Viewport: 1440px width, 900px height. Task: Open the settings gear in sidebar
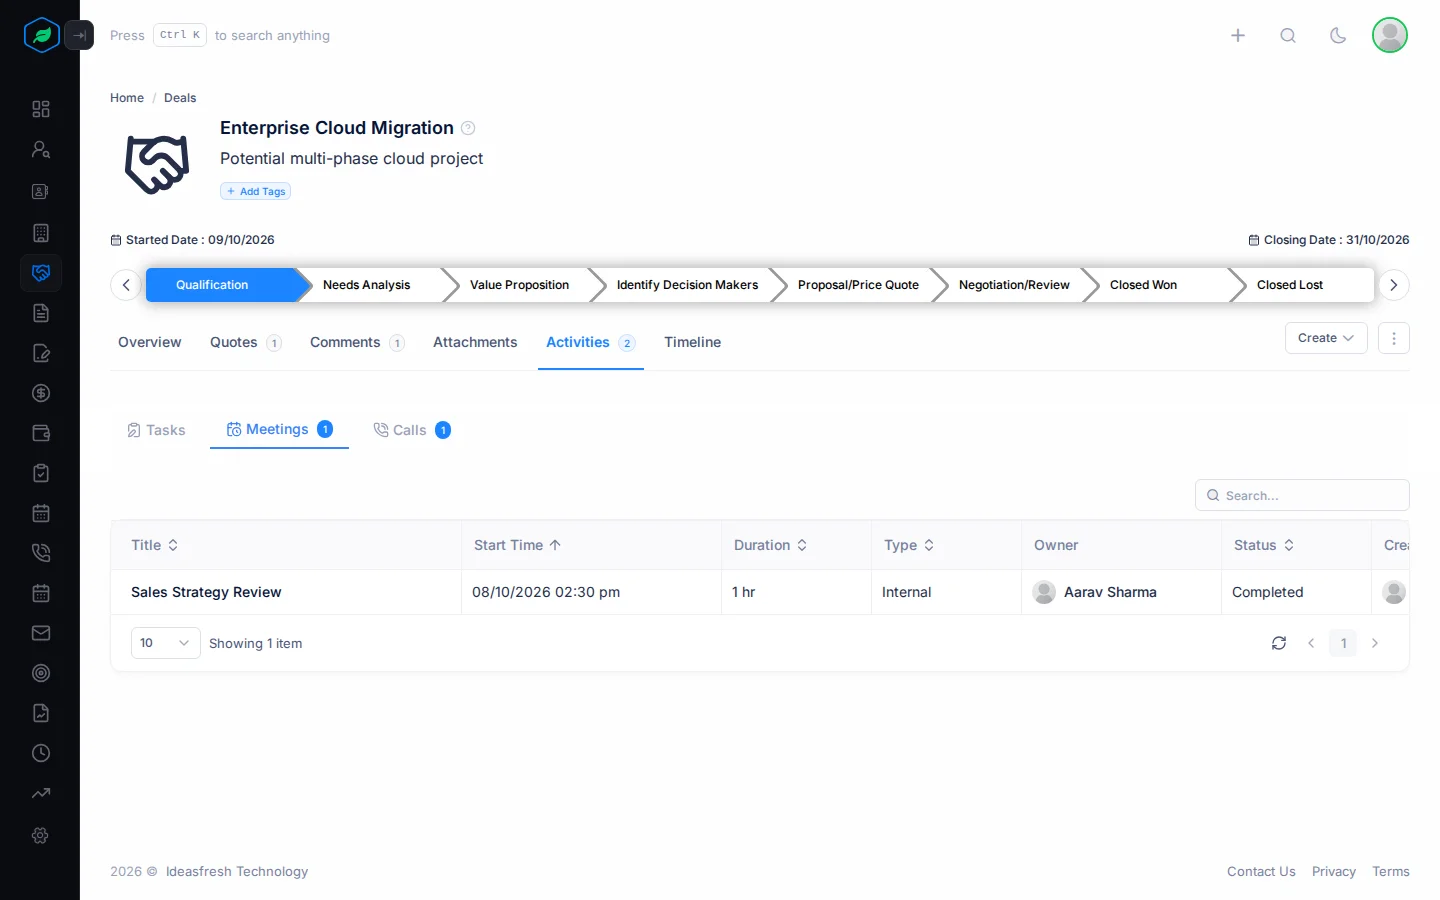41,835
